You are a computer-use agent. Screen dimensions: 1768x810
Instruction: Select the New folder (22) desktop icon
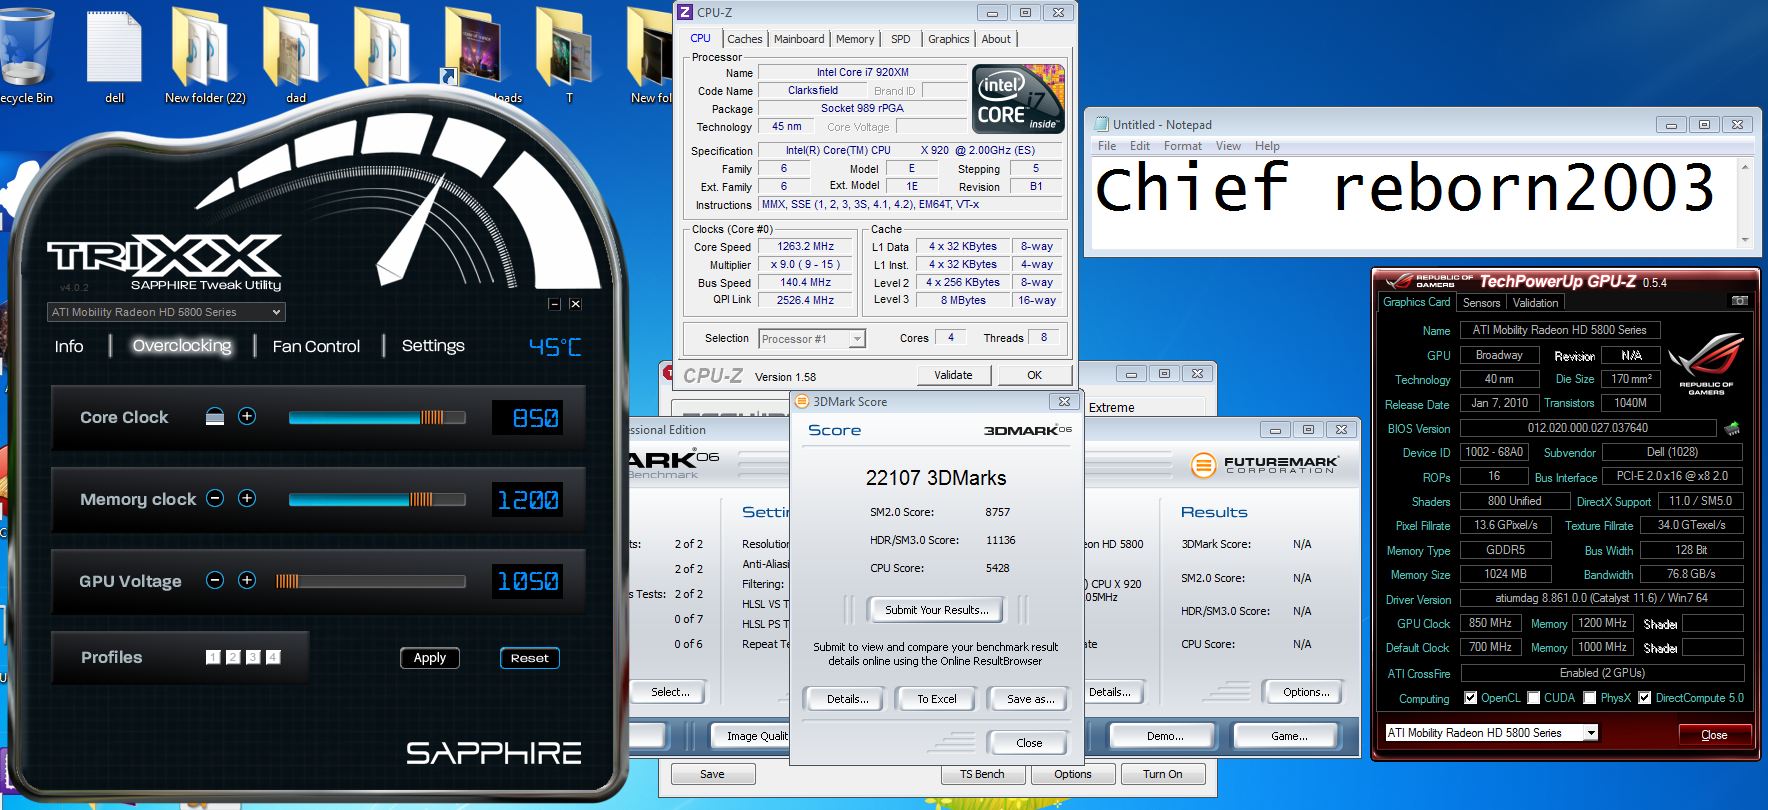point(205,55)
